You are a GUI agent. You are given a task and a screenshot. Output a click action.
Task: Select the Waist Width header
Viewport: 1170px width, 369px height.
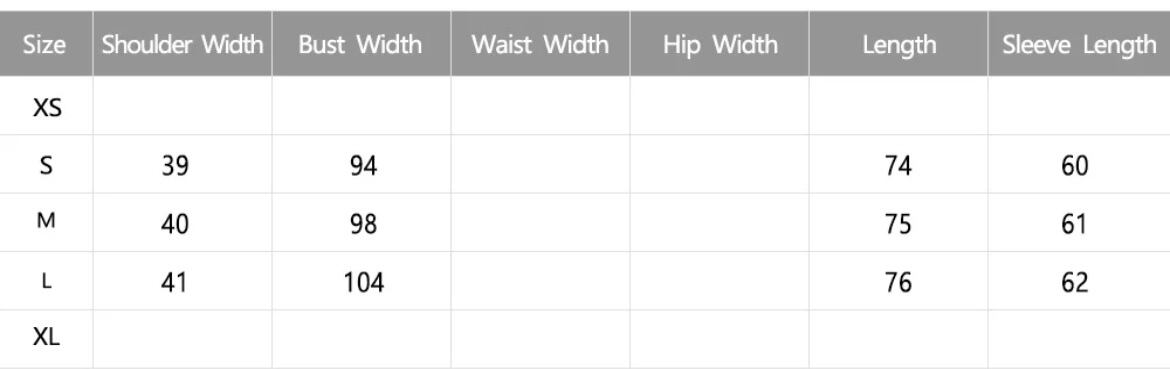[x=540, y=45]
